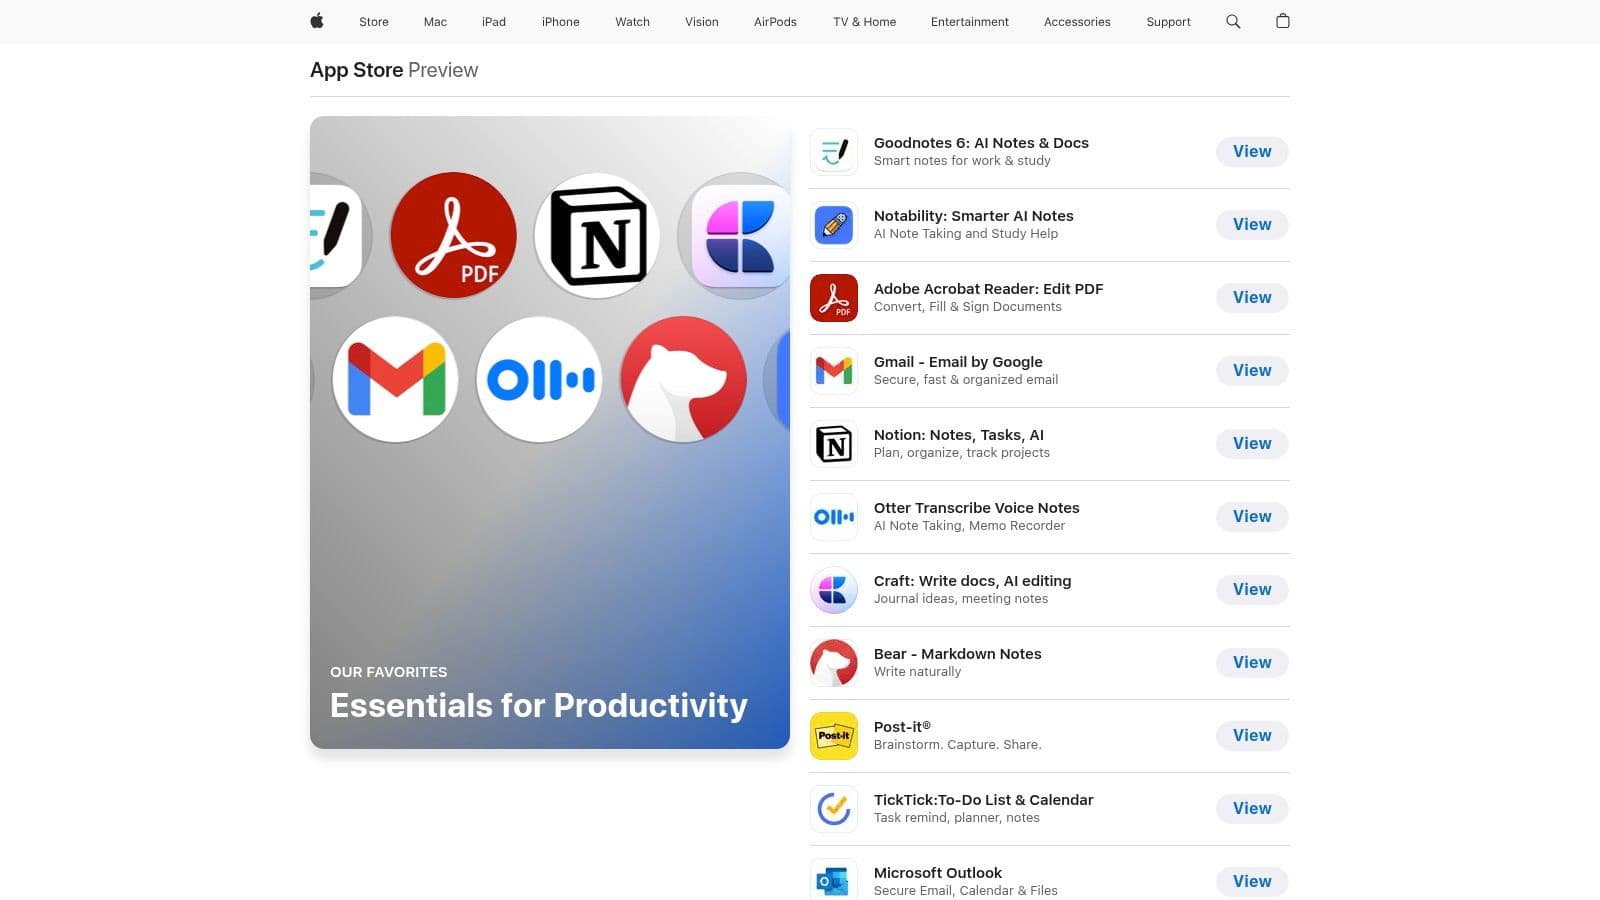This screenshot has width=1600, height=900.
Task: Click the Otter Transcribe Voice Notes icon
Action: [x=833, y=516]
